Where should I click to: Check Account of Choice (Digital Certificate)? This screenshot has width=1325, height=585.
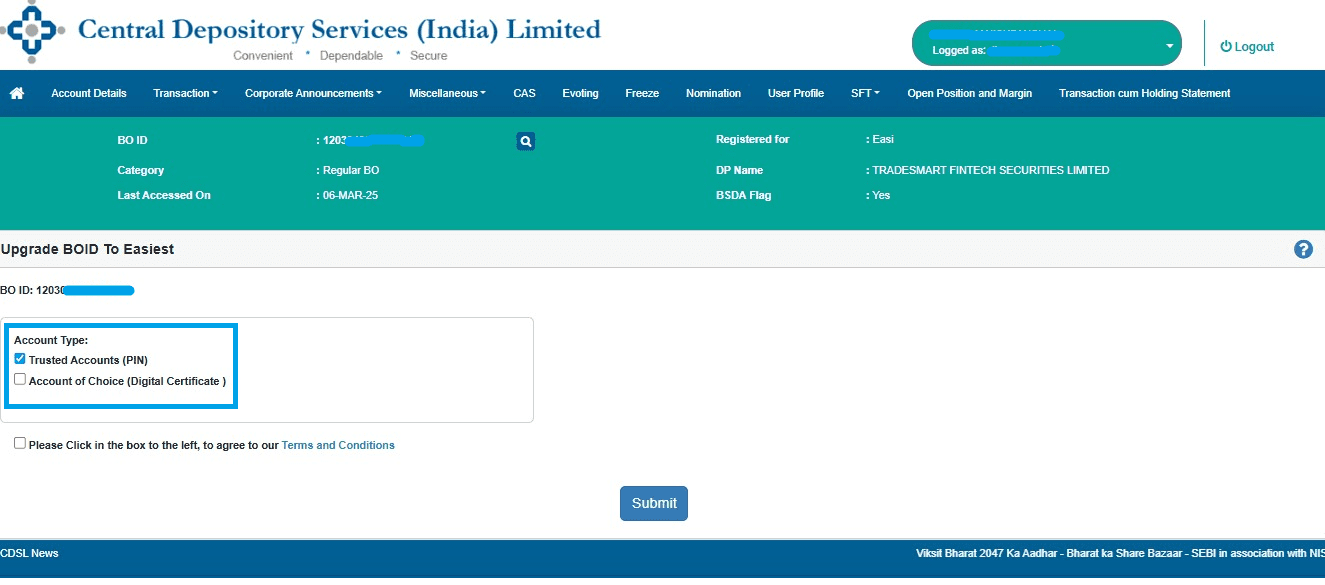click(20, 380)
